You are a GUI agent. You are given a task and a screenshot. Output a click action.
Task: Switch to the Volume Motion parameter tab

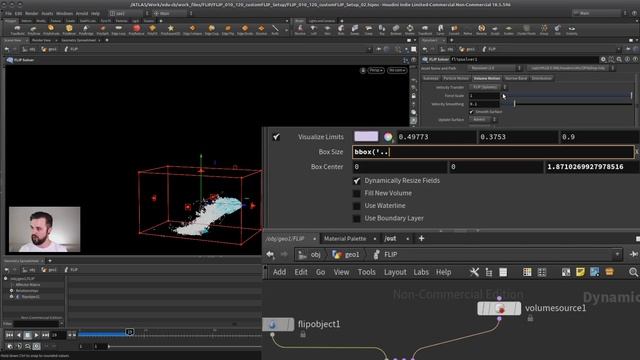pyautogui.click(x=486, y=78)
